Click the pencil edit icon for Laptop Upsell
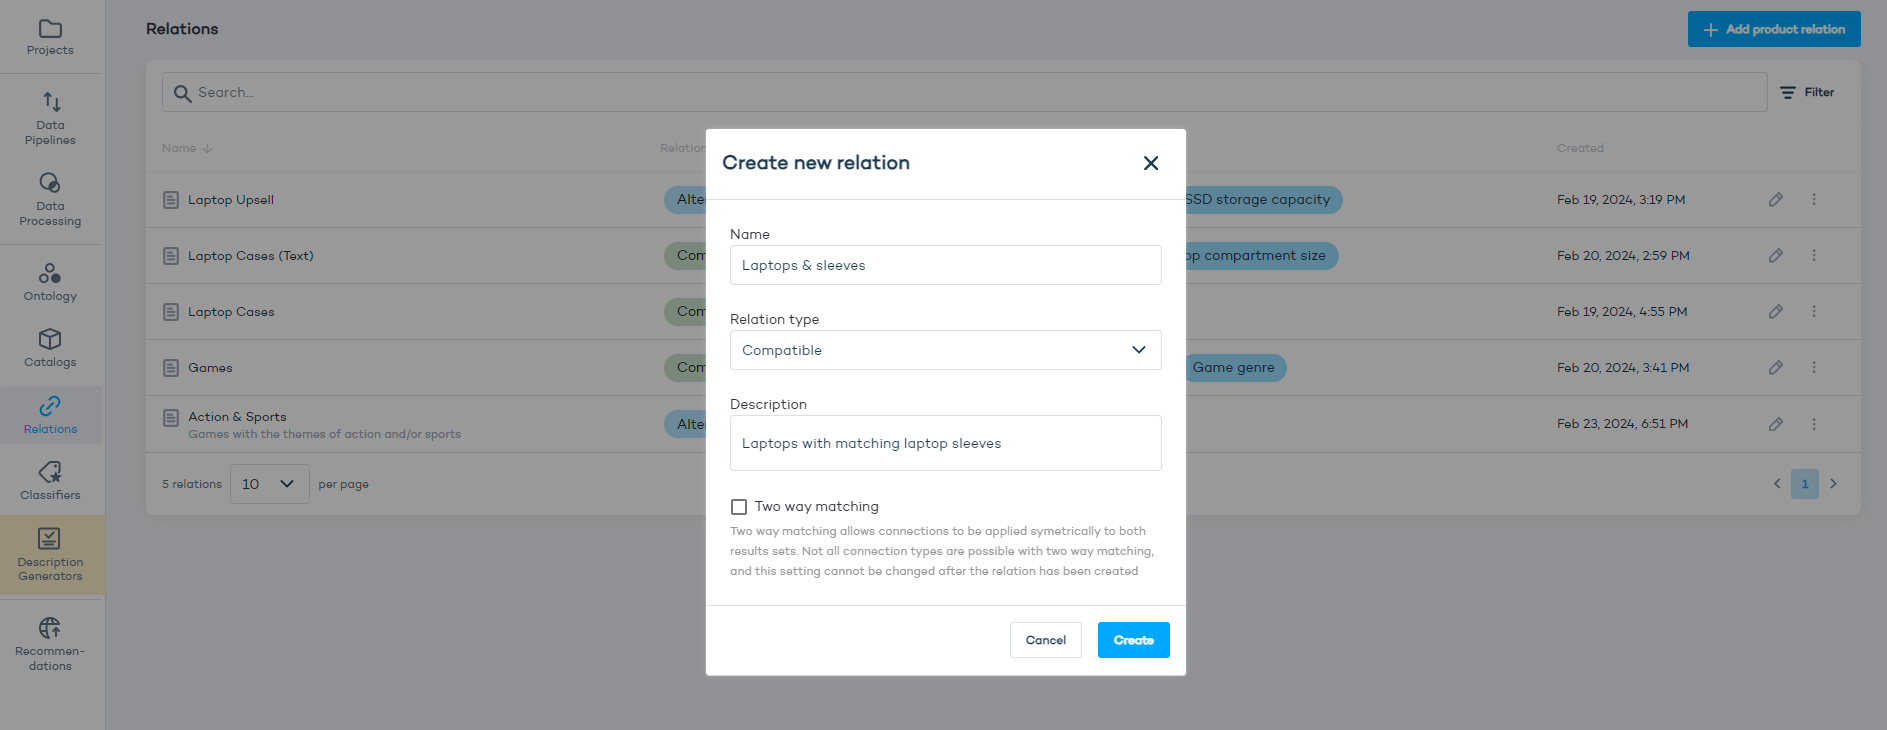Image resolution: width=1887 pixels, height=730 pixels. (x=1775, y=200)
